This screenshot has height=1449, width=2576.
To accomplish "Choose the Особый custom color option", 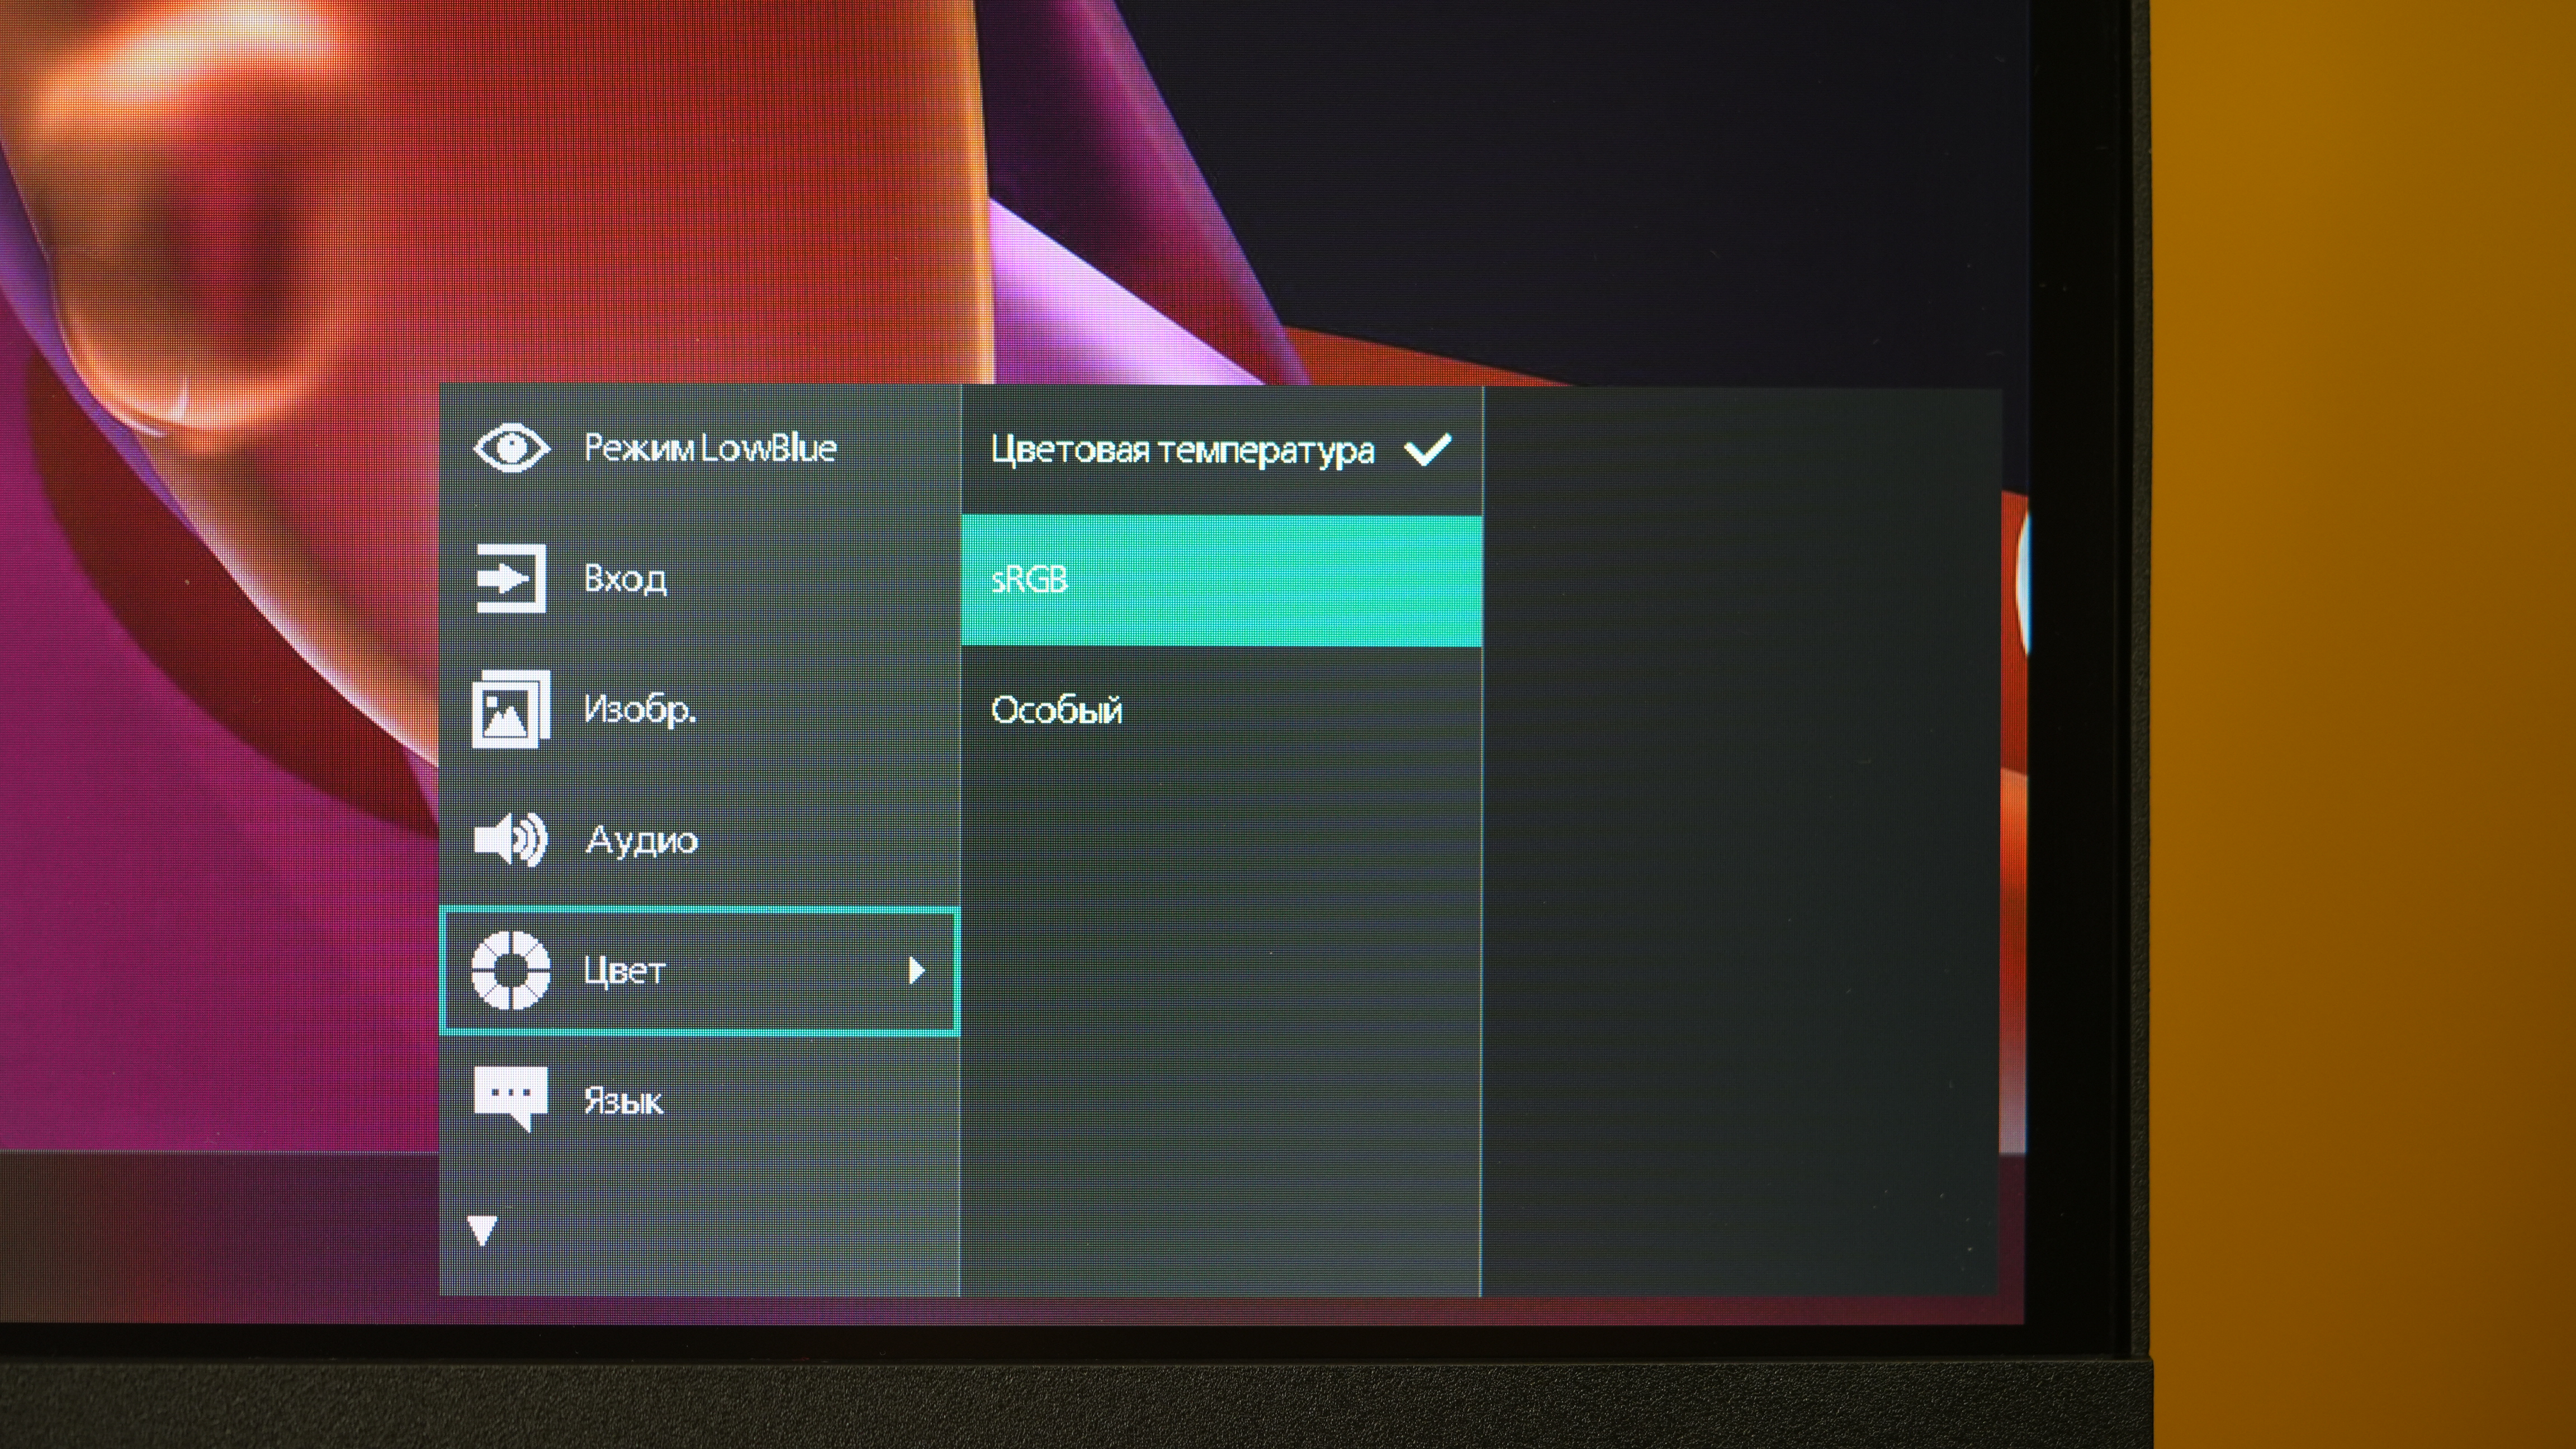I will 1057,710.
